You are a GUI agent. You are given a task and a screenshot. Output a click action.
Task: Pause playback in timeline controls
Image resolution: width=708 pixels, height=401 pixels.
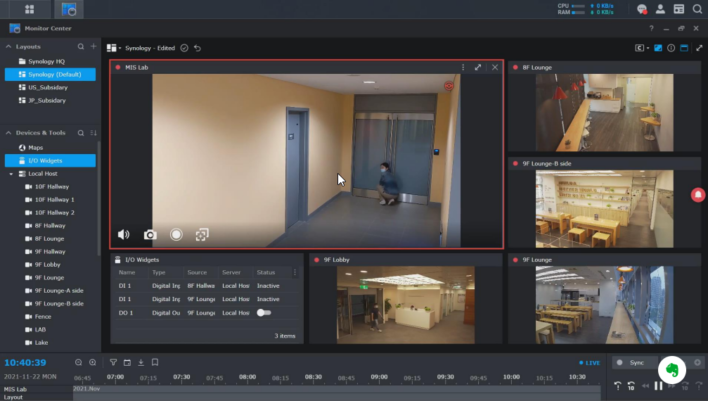pyautogui.click(x=658, y=385)
